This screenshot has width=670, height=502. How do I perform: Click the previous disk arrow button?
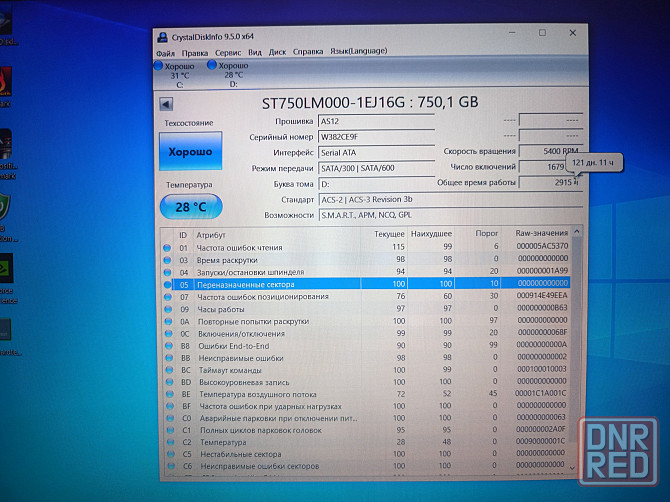166,104
